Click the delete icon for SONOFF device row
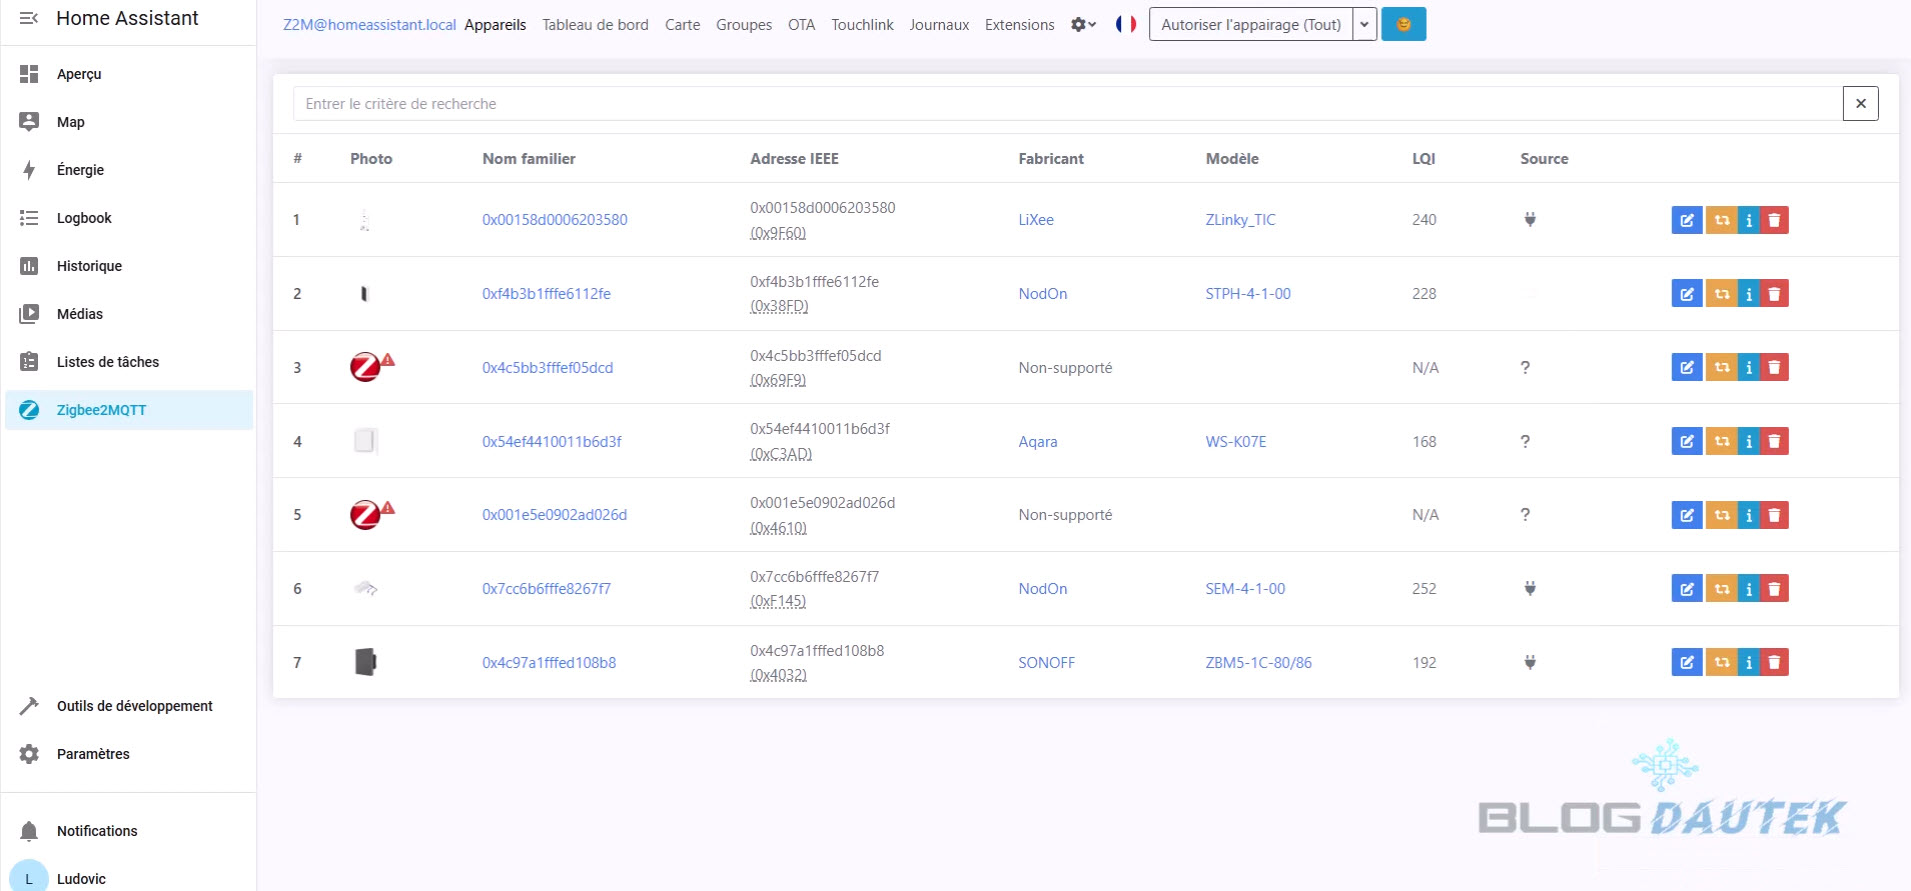Viewport: 1911px width, 891px height. point(1774,662)
